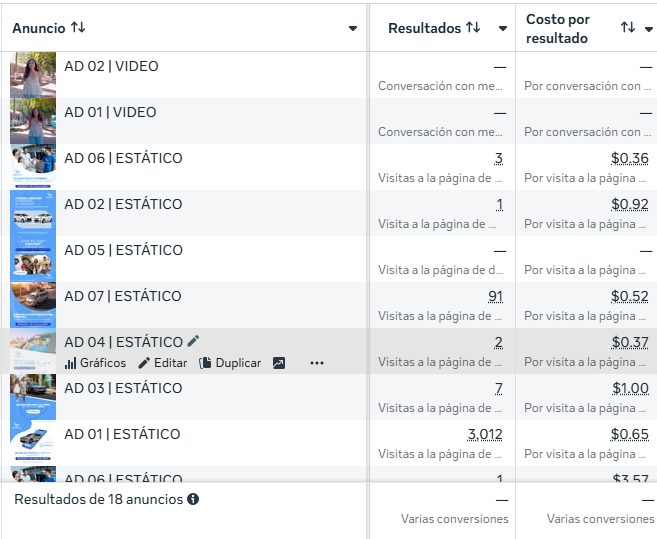Select the AD 03 | ESTÁTICO ad name

123,388
